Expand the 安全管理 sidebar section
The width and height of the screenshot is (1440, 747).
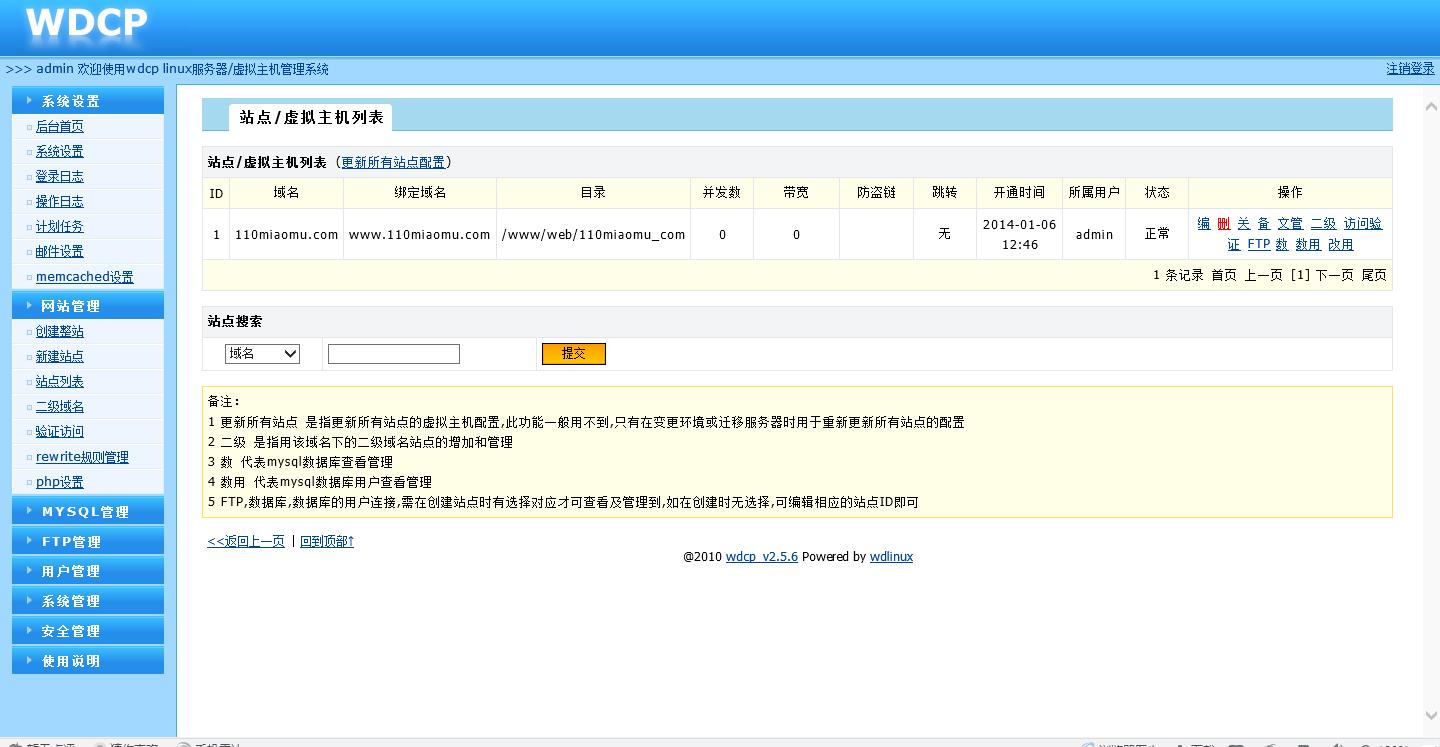coord(71,631)
